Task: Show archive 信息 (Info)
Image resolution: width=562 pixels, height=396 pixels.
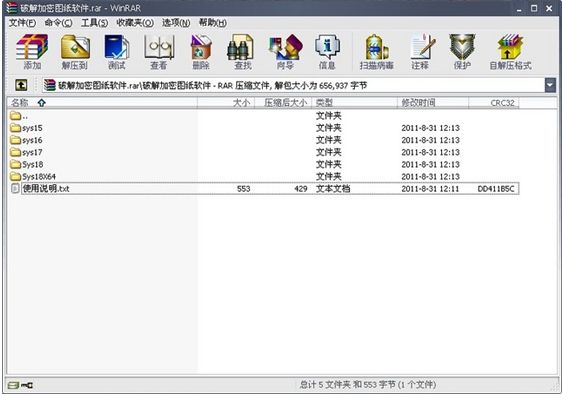Action: pyautogui.click(x=327, y=52)
